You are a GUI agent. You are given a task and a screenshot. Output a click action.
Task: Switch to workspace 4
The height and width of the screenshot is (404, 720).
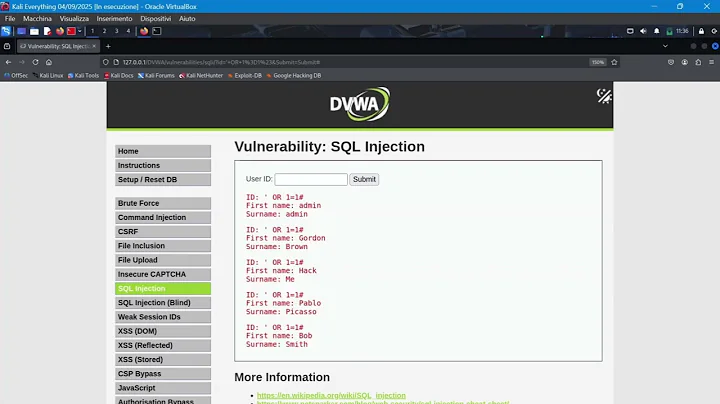128,31
